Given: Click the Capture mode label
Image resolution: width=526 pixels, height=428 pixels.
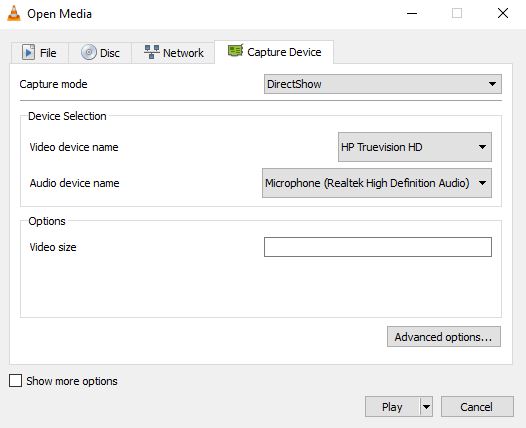Looking at the screenshot, I should [53, 84].
